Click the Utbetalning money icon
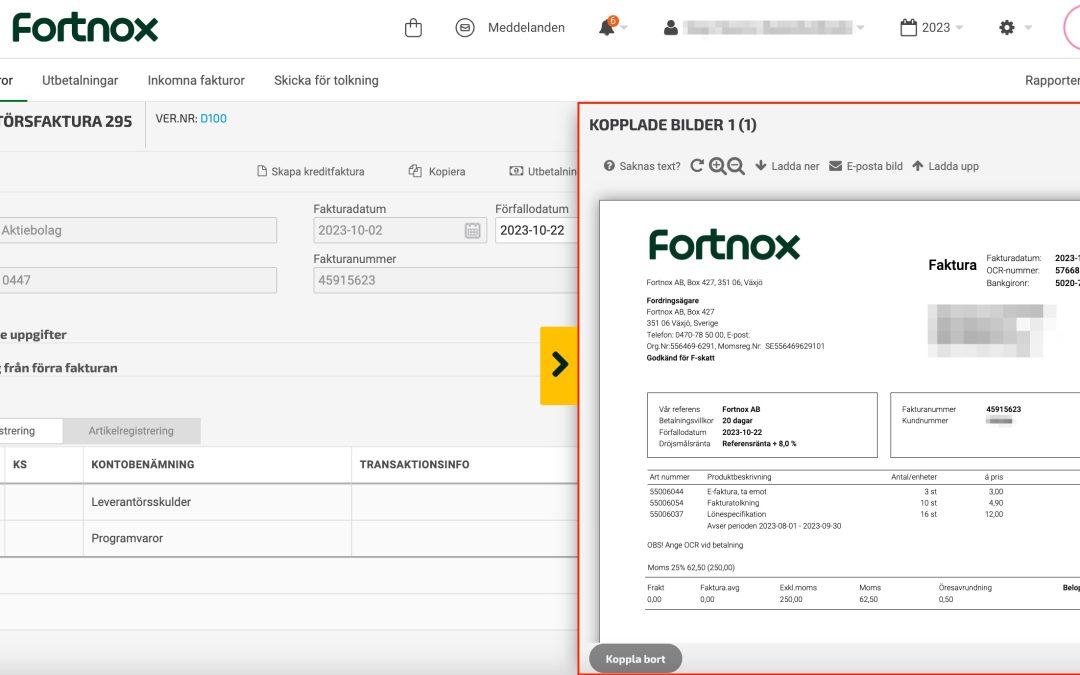The image size is (1080, 675). [x=516, y=171]
